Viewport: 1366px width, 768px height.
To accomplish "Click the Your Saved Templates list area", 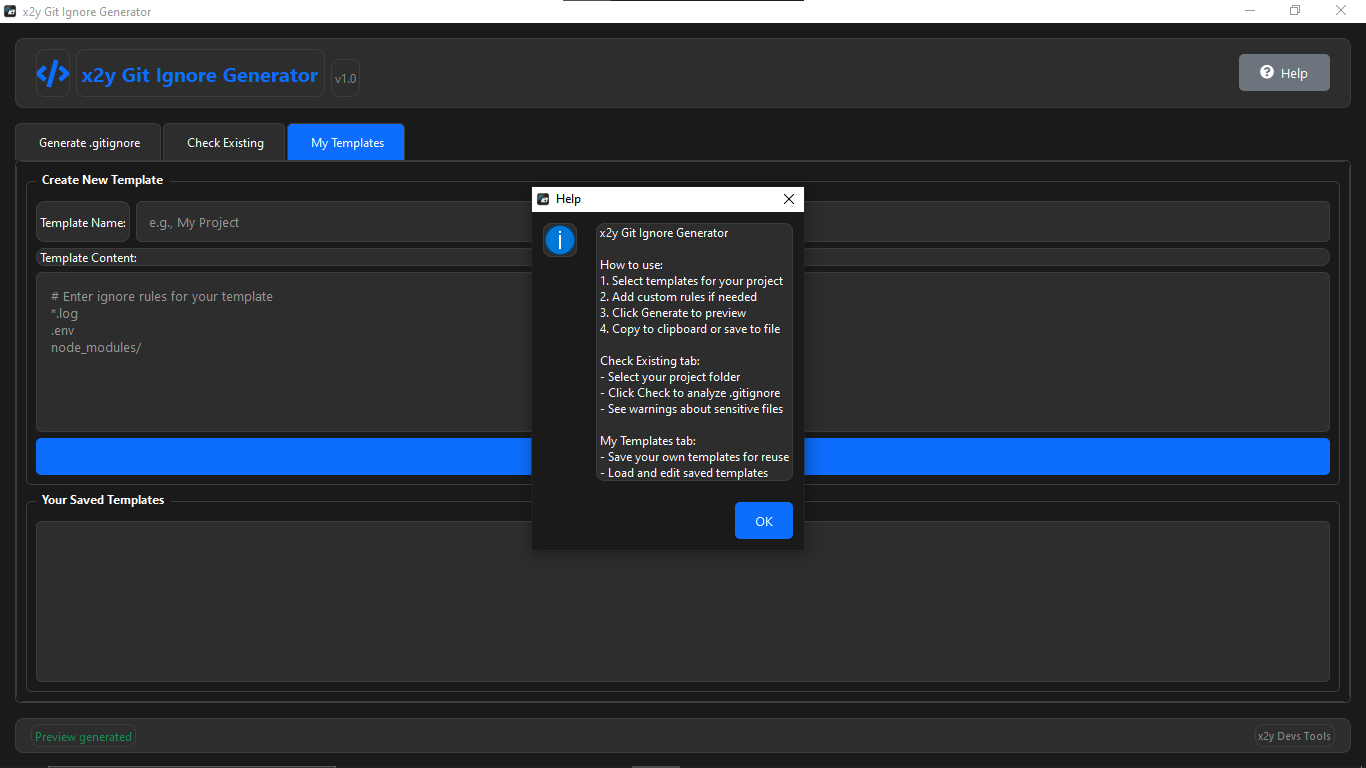I will [300, 600].
